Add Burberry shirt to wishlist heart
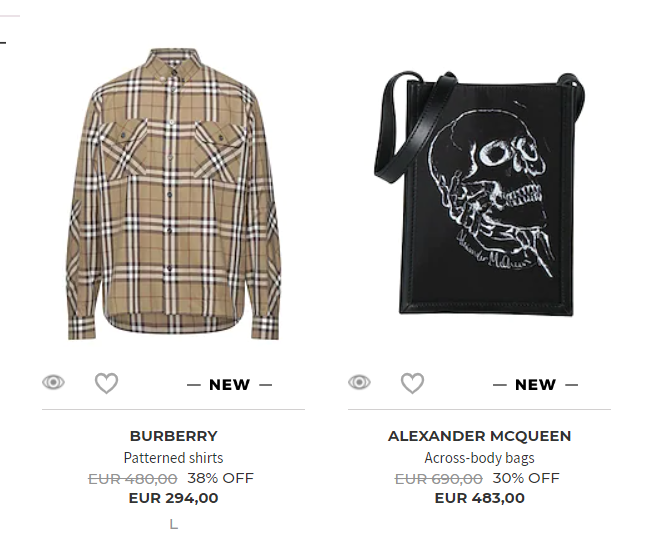This screenshot has height=537, width=645. (x=107, y=383)
